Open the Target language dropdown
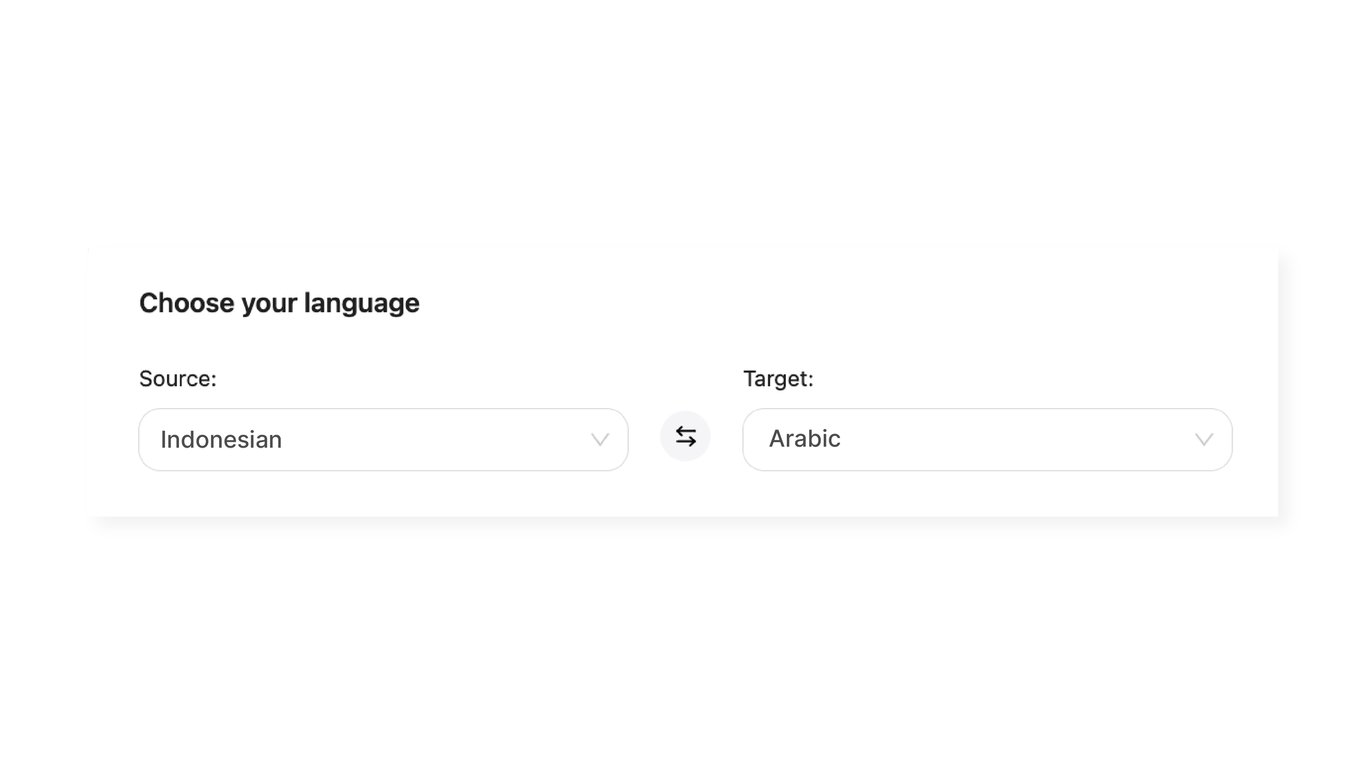Image resolution: width=1366 pixels, height=768 pixels. (x=987, y=439)
